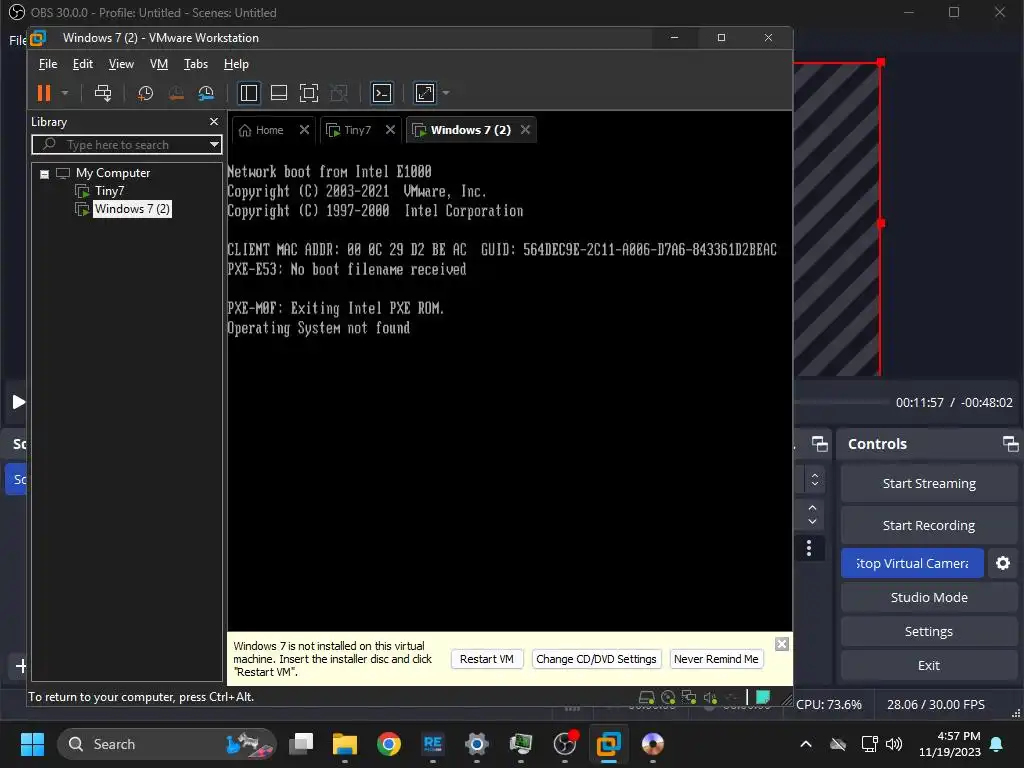Open the Help menu in VMware
1024x768 pixels.
236,64
